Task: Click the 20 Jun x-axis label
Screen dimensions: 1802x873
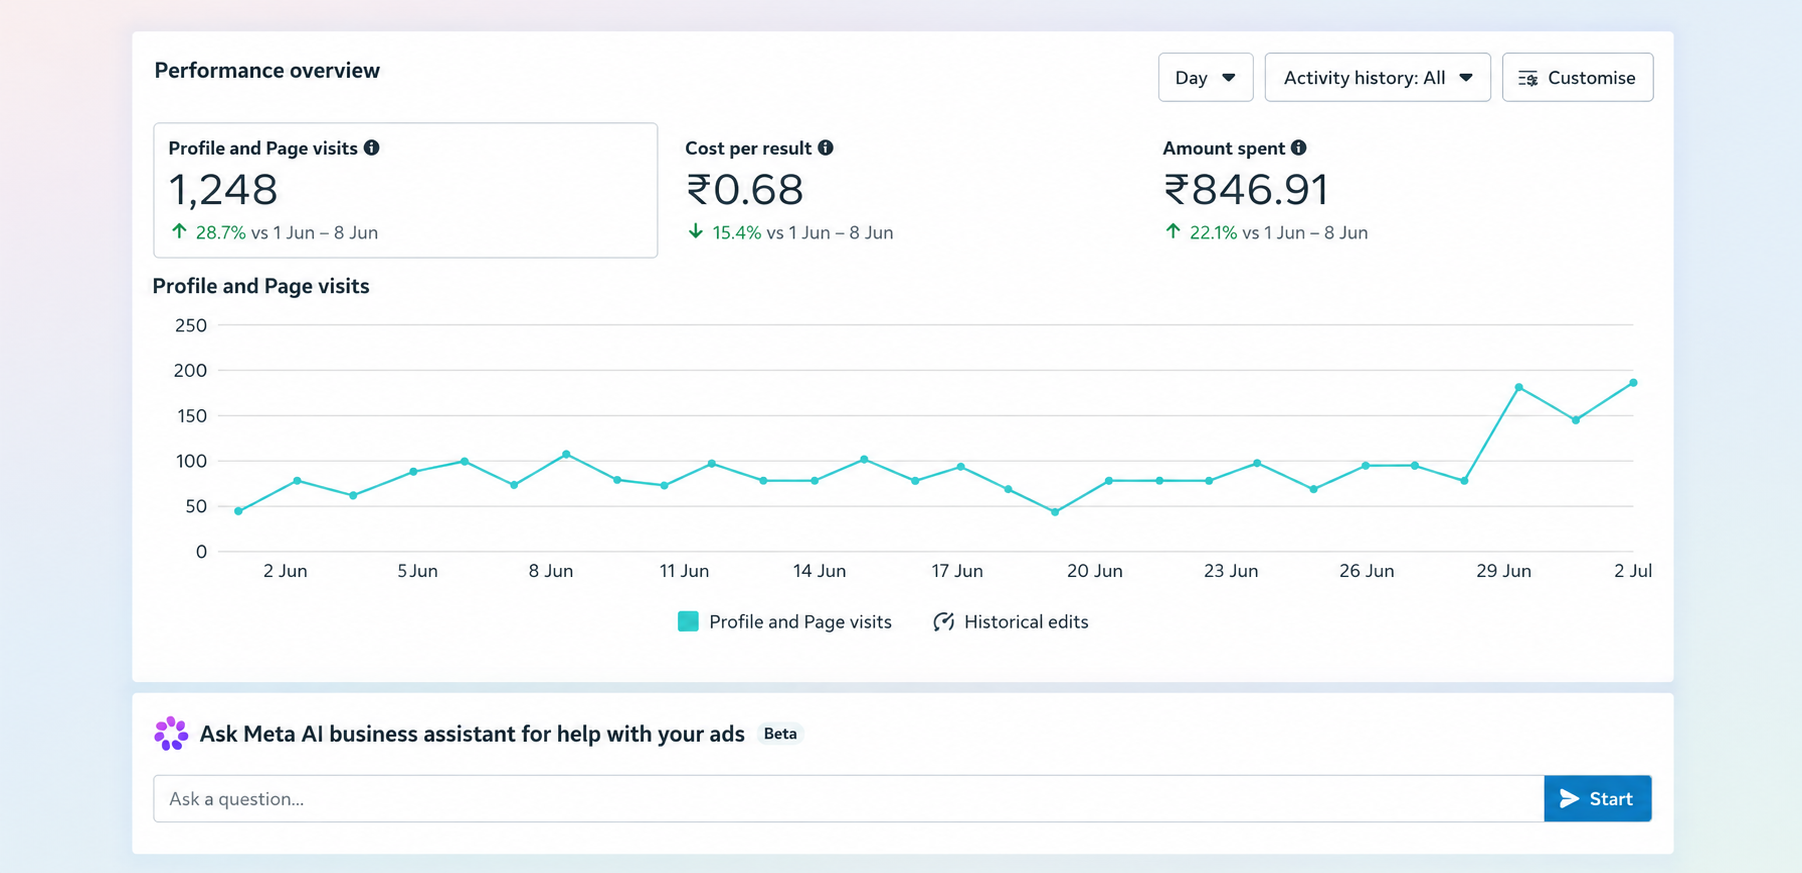Action: (x=1094, y=571)
